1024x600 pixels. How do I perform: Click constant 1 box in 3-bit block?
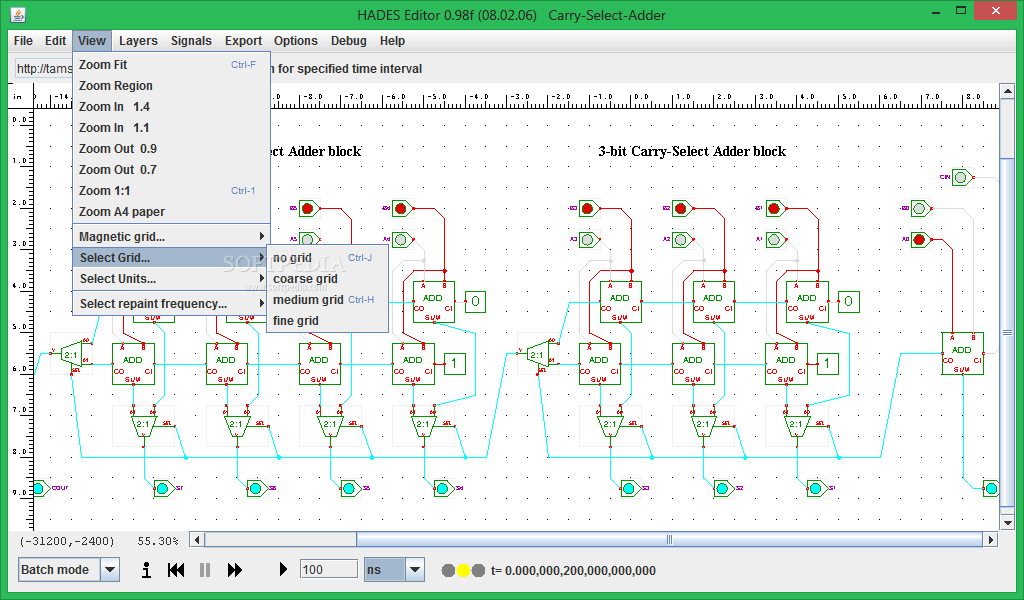click(x=827, y=363)
